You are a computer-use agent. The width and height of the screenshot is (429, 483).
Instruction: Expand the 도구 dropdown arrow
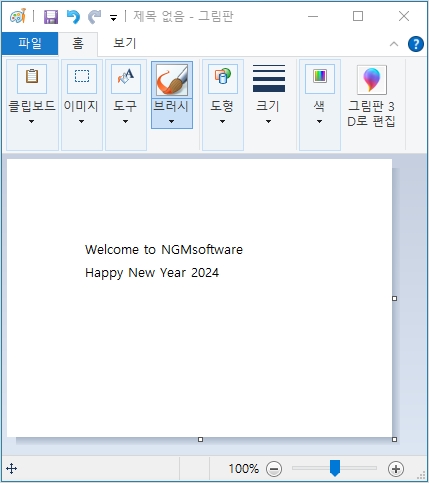click(125, 122)
